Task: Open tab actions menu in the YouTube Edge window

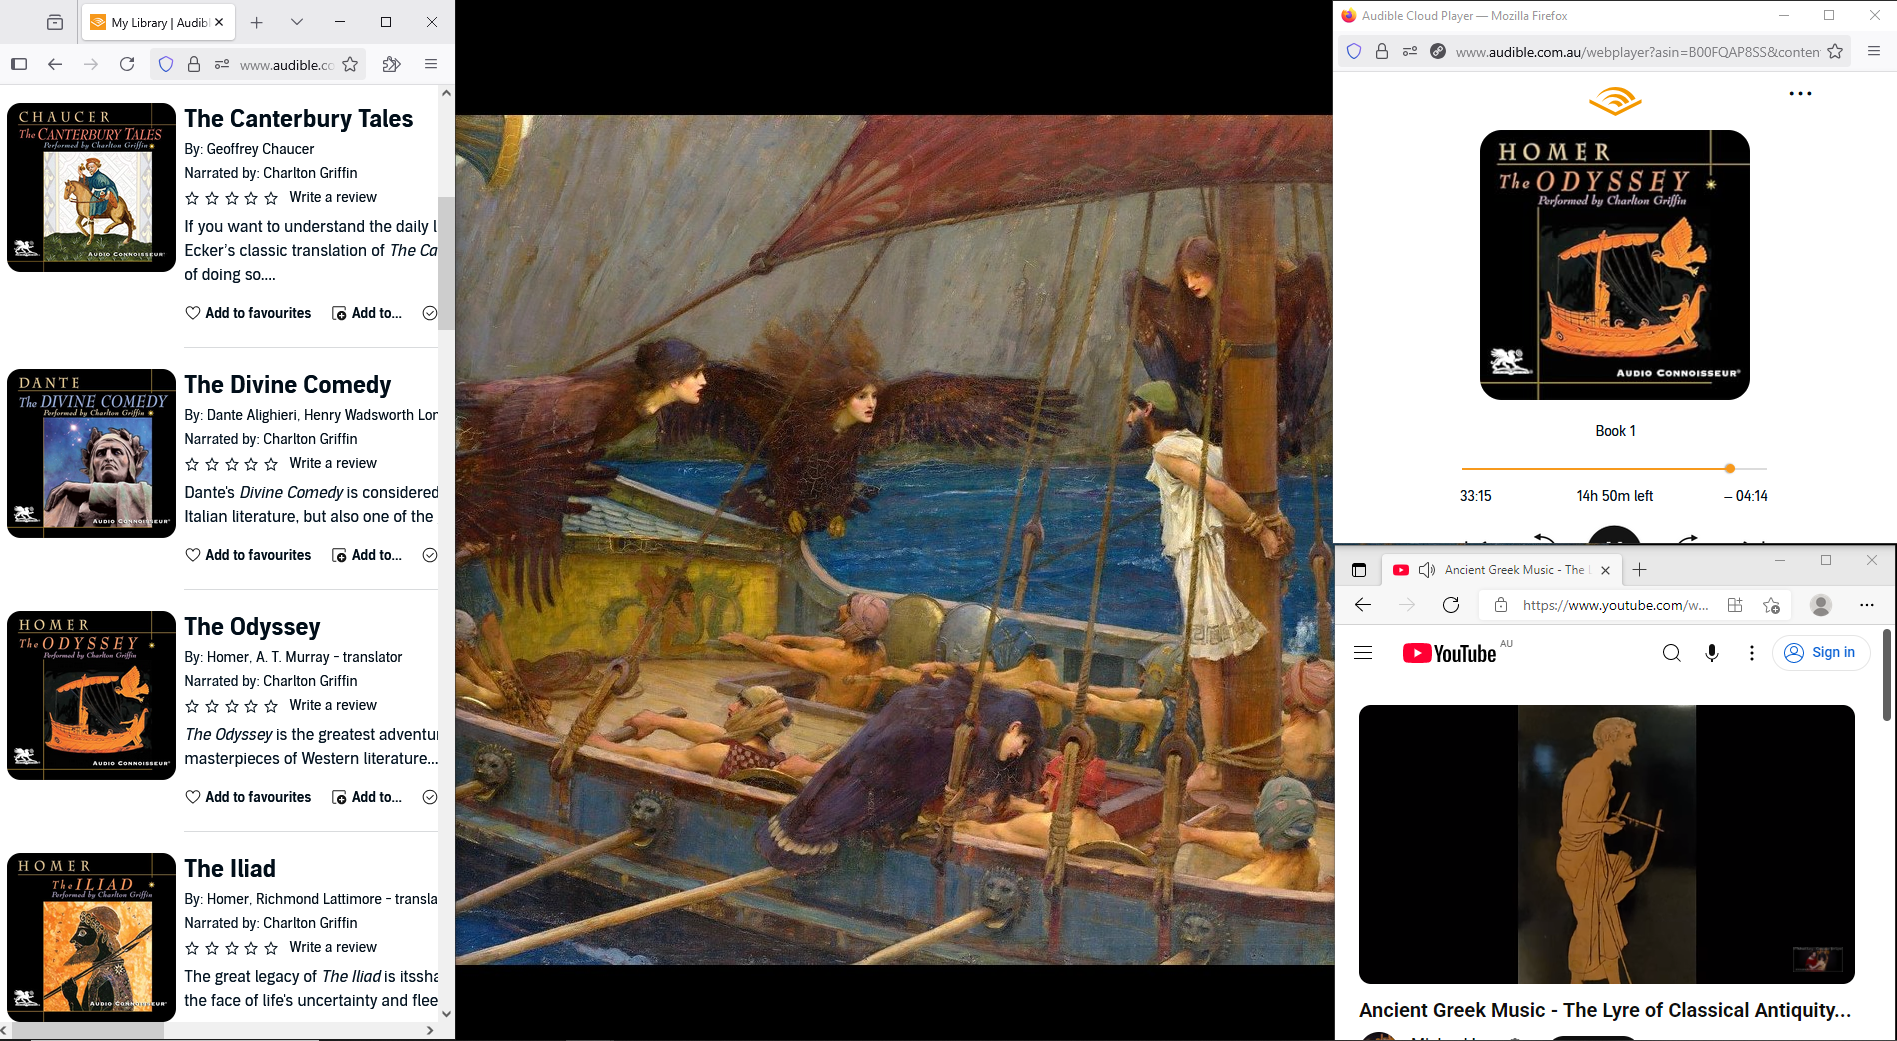Action: point(1358,570)
